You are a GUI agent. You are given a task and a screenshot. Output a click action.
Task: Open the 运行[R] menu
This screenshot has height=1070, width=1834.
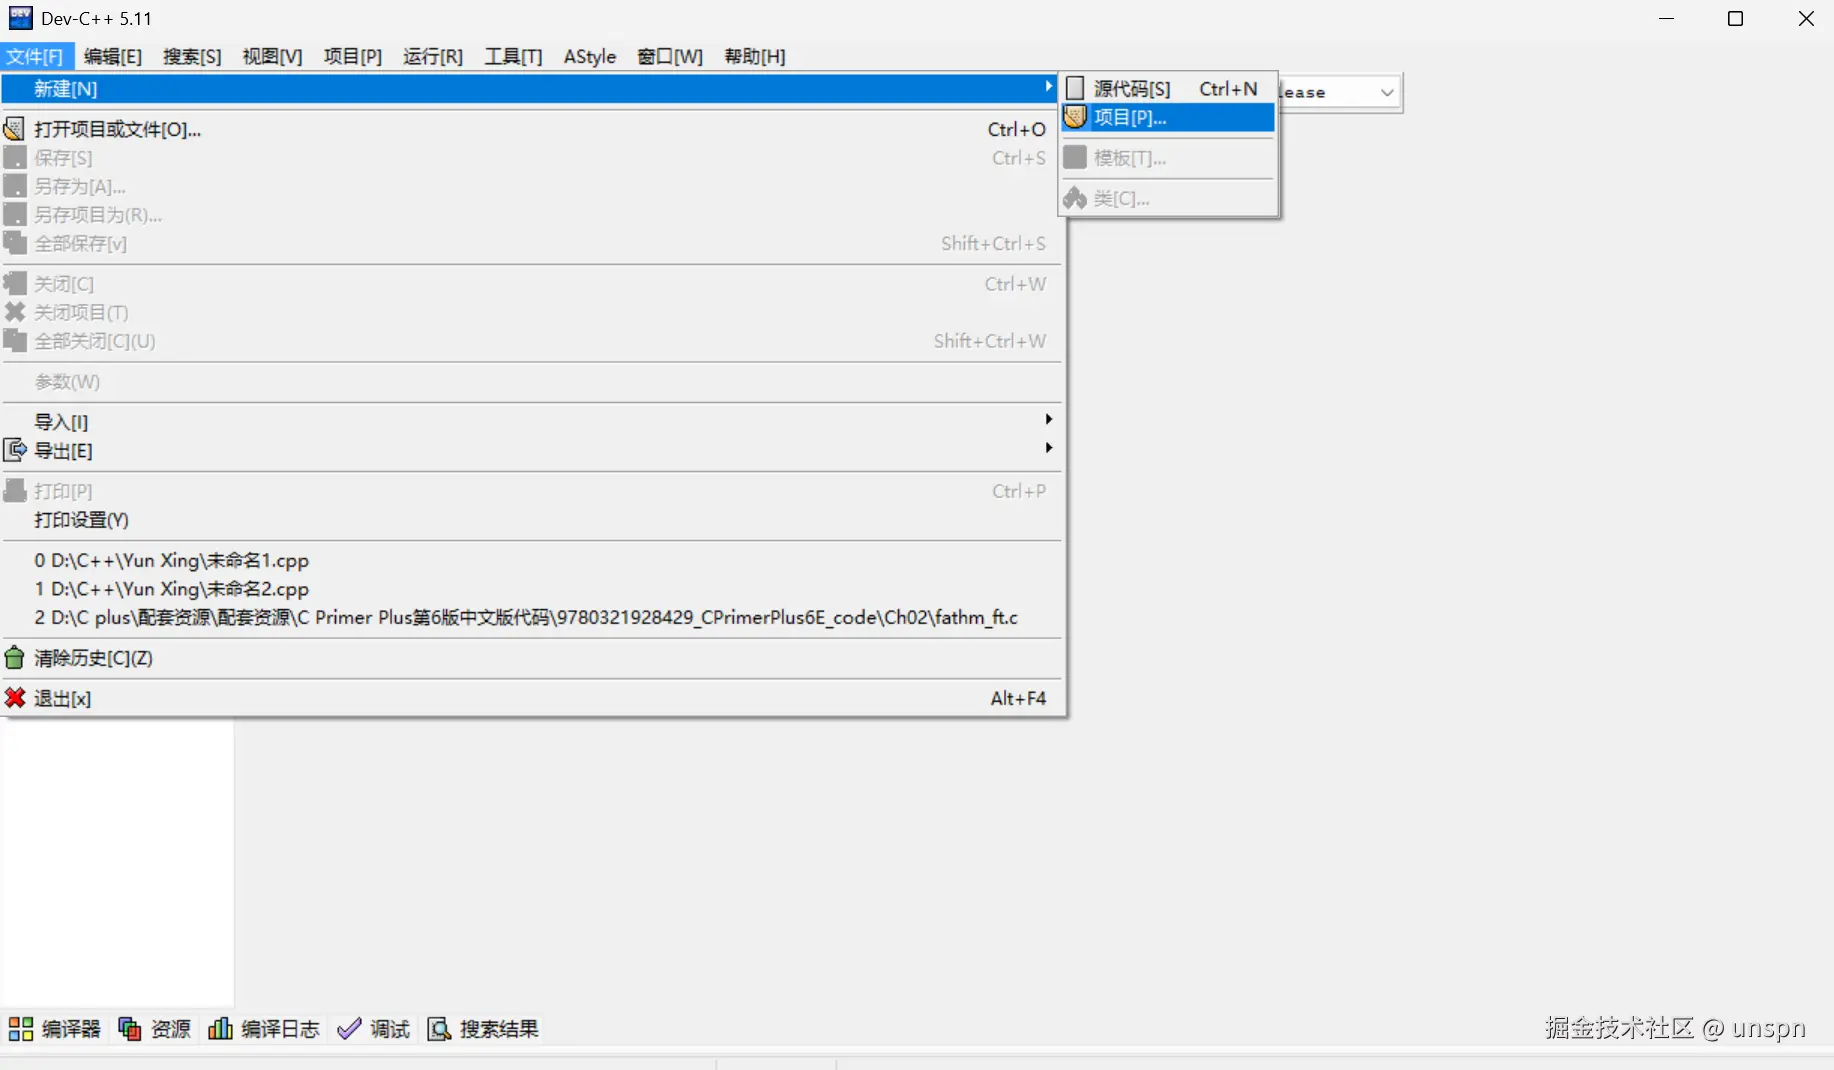click(x=432, y=57)
